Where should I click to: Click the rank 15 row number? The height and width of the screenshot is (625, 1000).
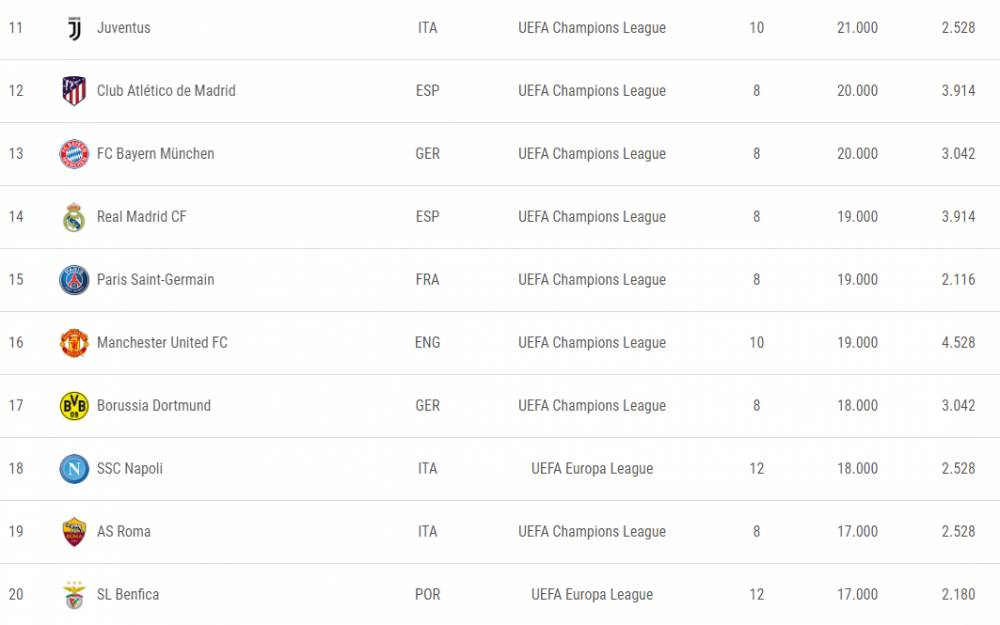(16, 280)
